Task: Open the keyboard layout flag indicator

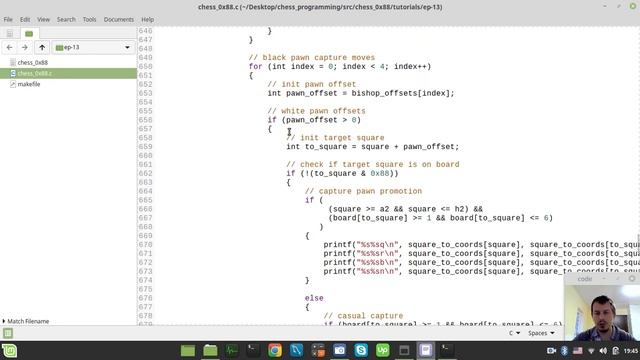Action: coord(578,351)
